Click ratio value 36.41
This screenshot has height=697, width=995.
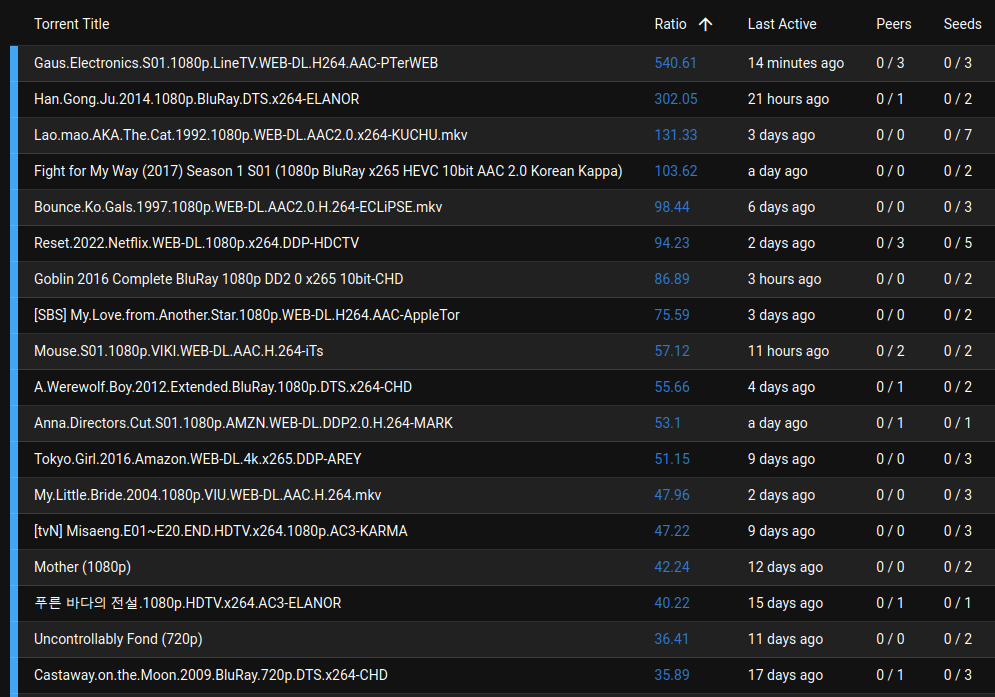point(671,639)
